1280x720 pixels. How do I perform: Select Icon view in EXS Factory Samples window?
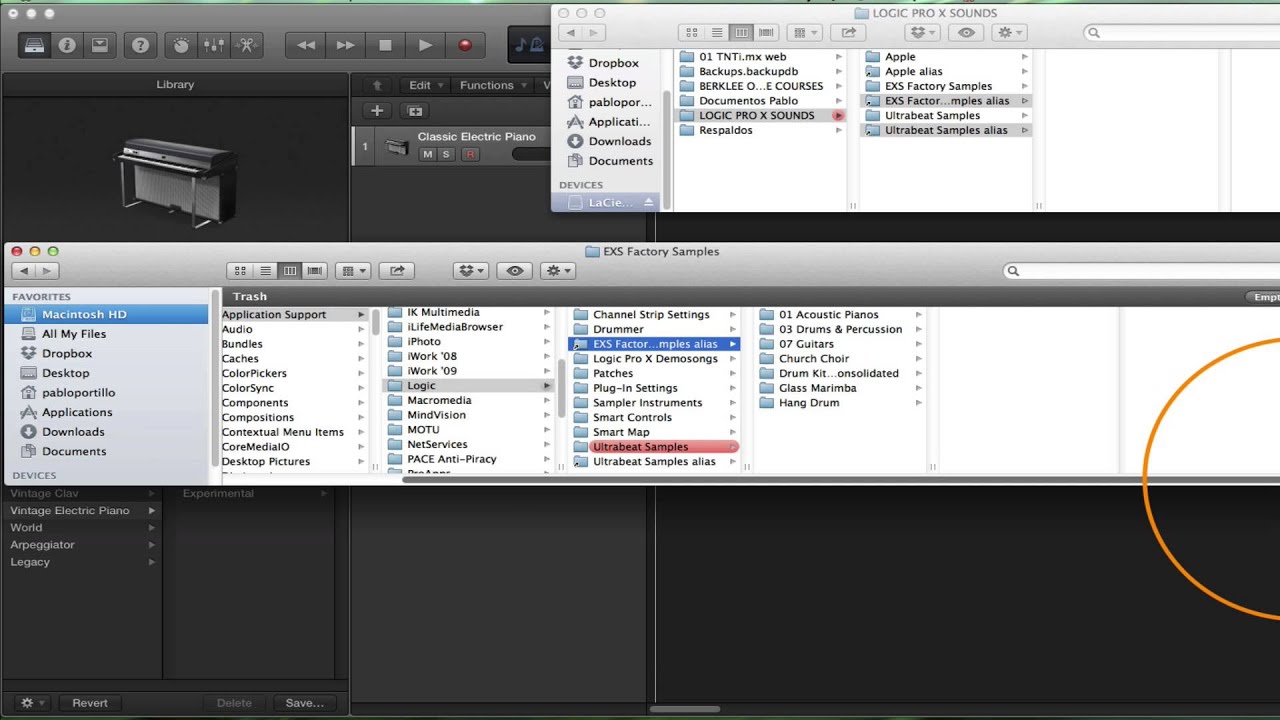click(240, 271)
